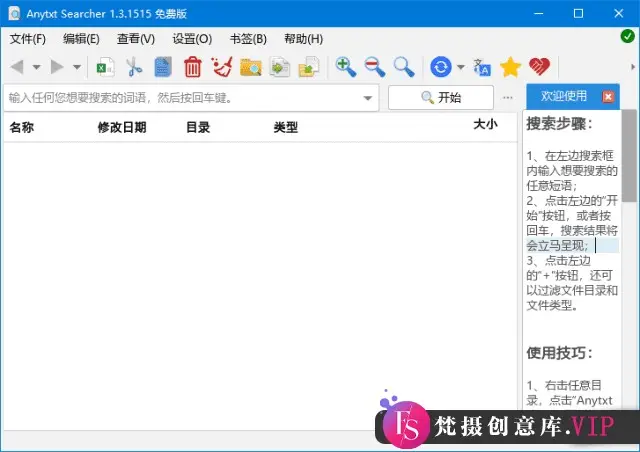This screenshot has height=452, width=640.
Task: Click the red trash delete icon
Action: (193, 67)
